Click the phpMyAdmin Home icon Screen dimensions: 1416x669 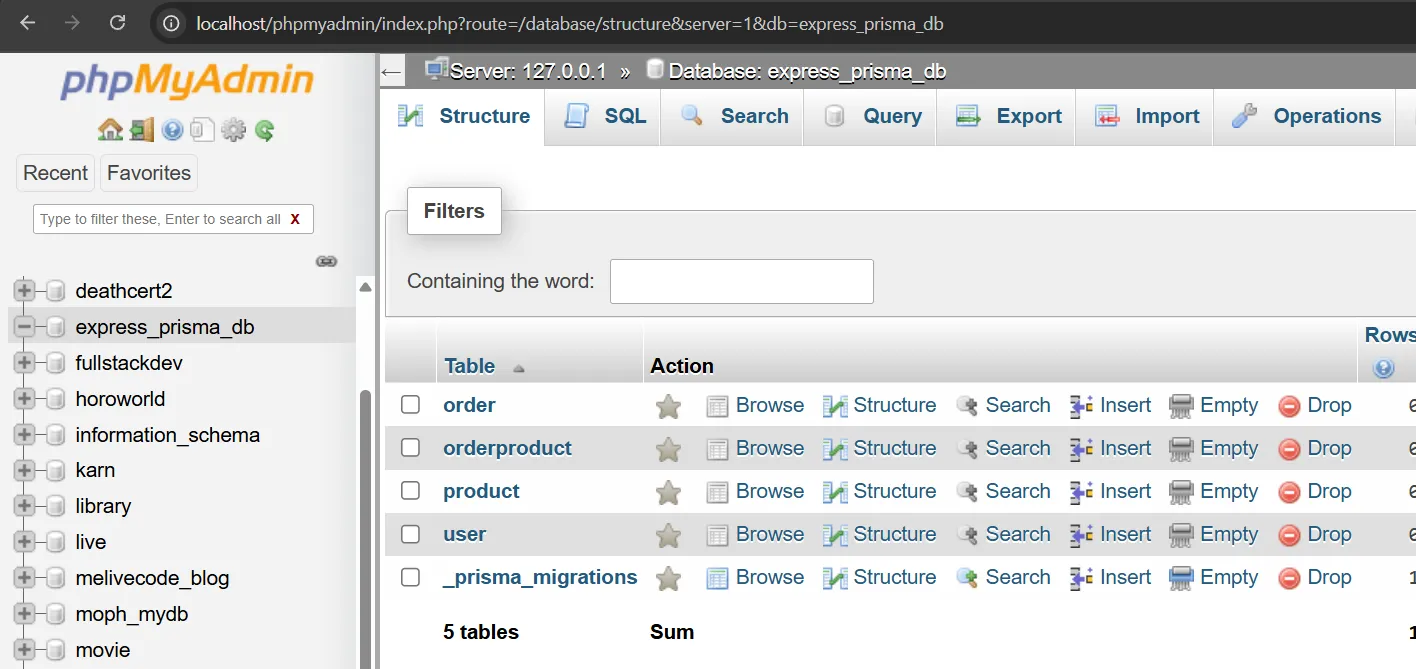[110, 130]
